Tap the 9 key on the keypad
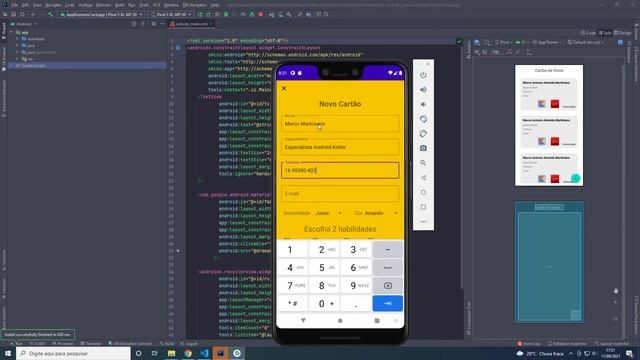This screenshot has width=640, height=360. pyautogui.click(x=356, y=285)
